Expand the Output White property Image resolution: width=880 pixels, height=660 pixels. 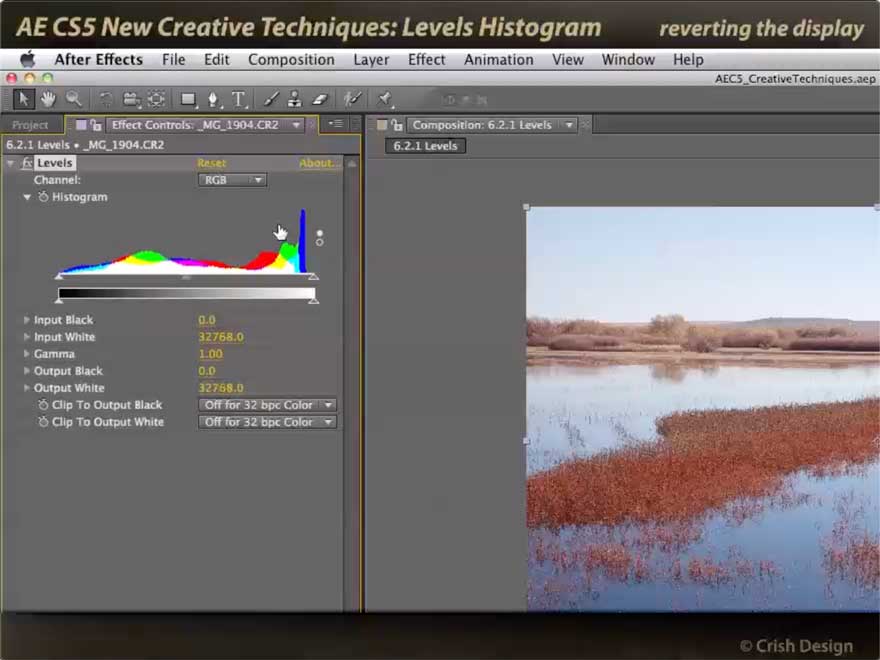(x=26, y=388)
